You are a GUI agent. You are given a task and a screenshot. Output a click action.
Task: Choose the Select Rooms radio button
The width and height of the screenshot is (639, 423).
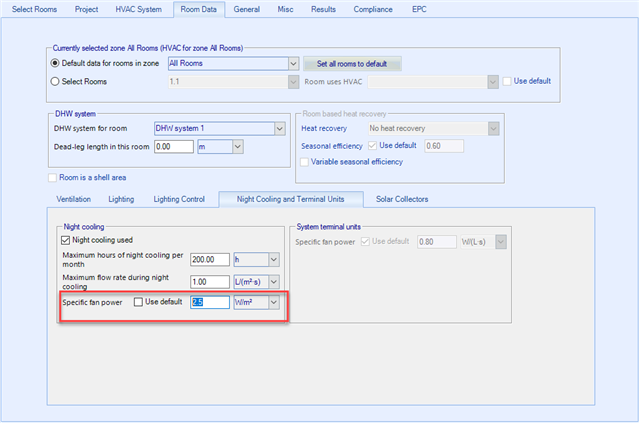coord(56,80)
